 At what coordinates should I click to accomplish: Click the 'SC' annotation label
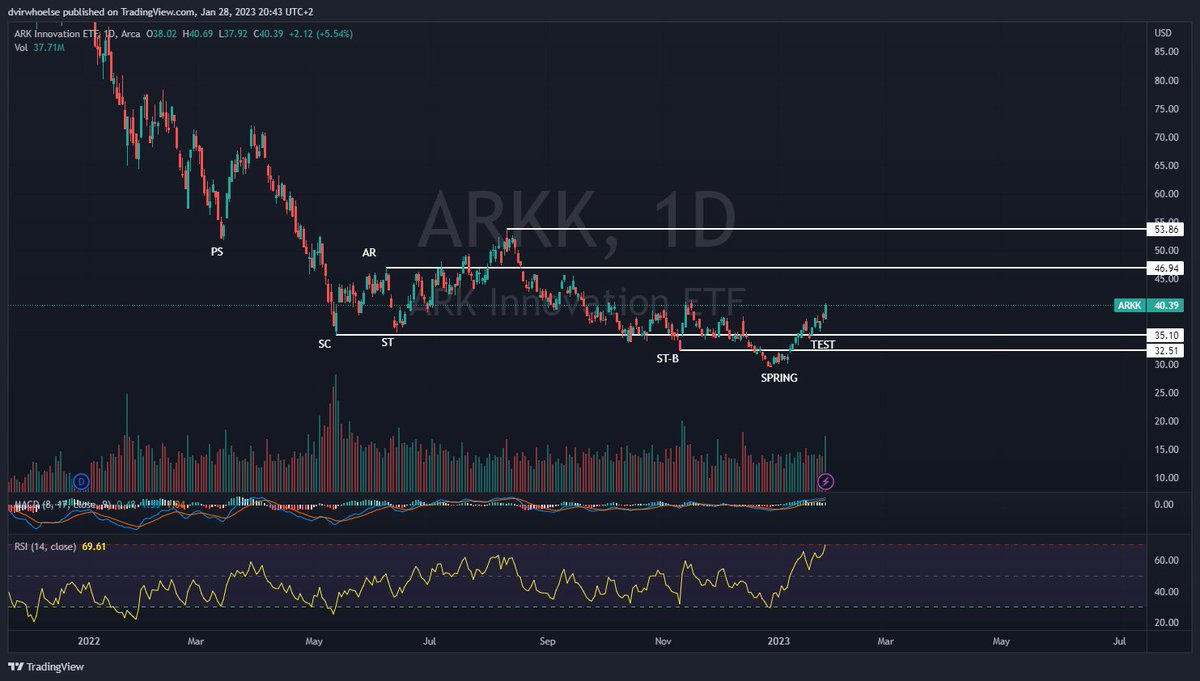pyautogui.click(x=324, y=343)
